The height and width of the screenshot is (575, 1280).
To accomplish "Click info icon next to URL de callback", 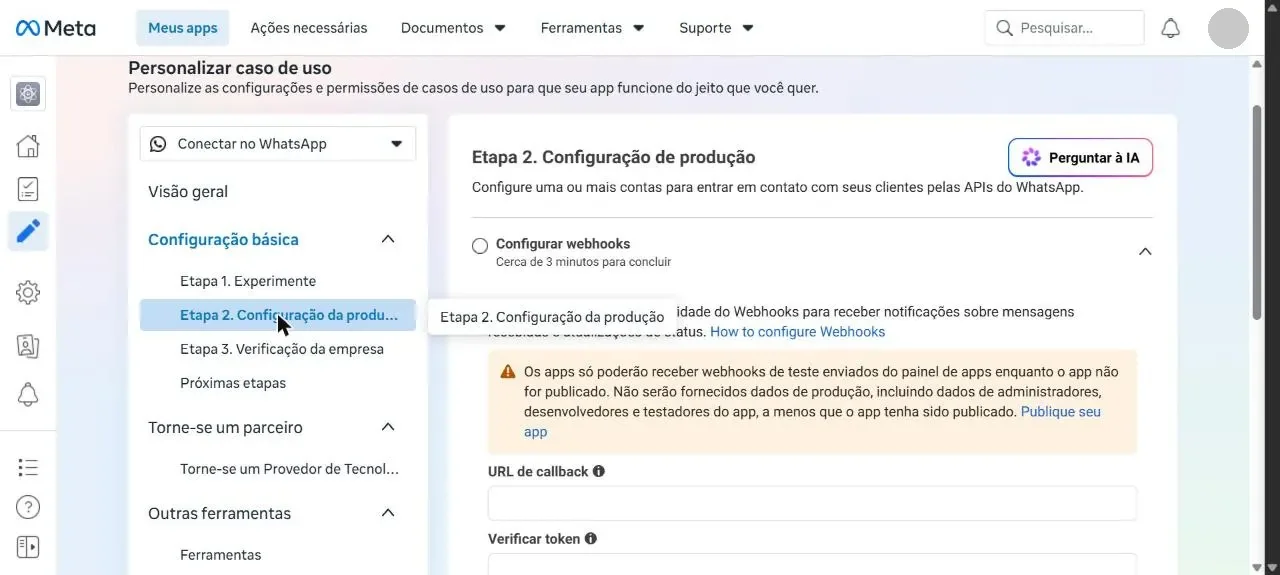I will tap(598, 471).
